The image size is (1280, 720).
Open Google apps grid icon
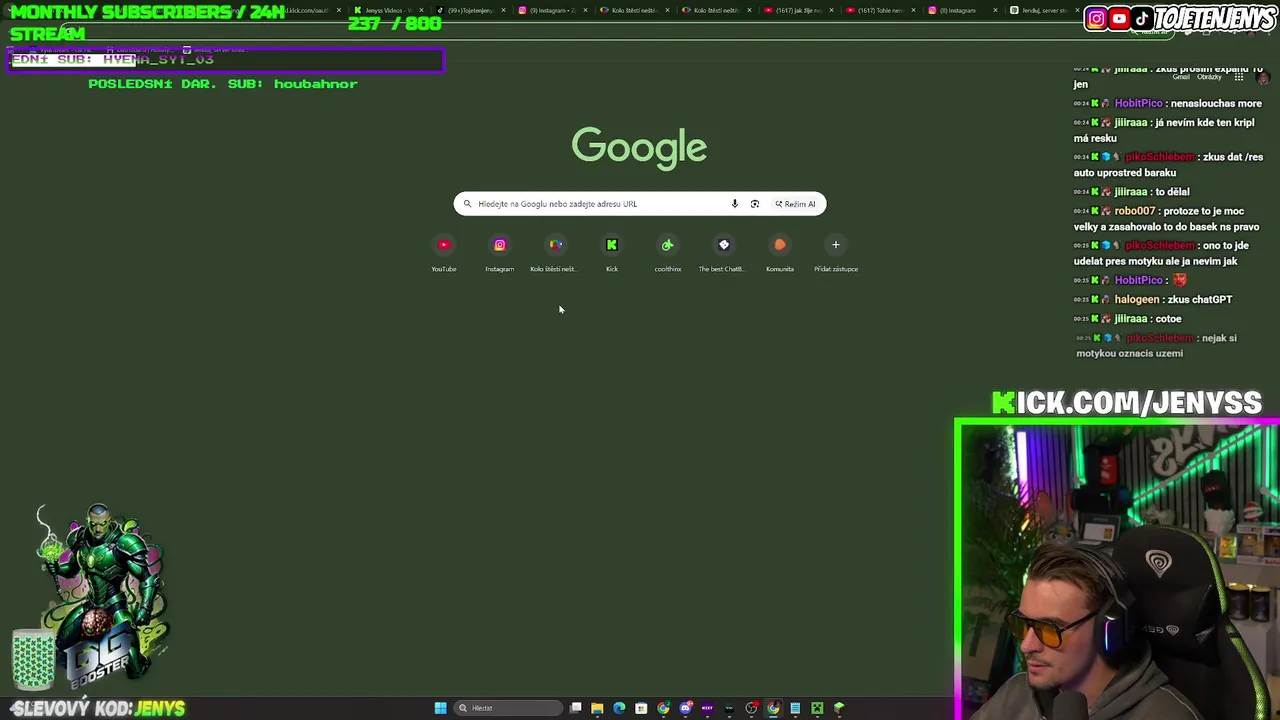[x=1238, y=77]
